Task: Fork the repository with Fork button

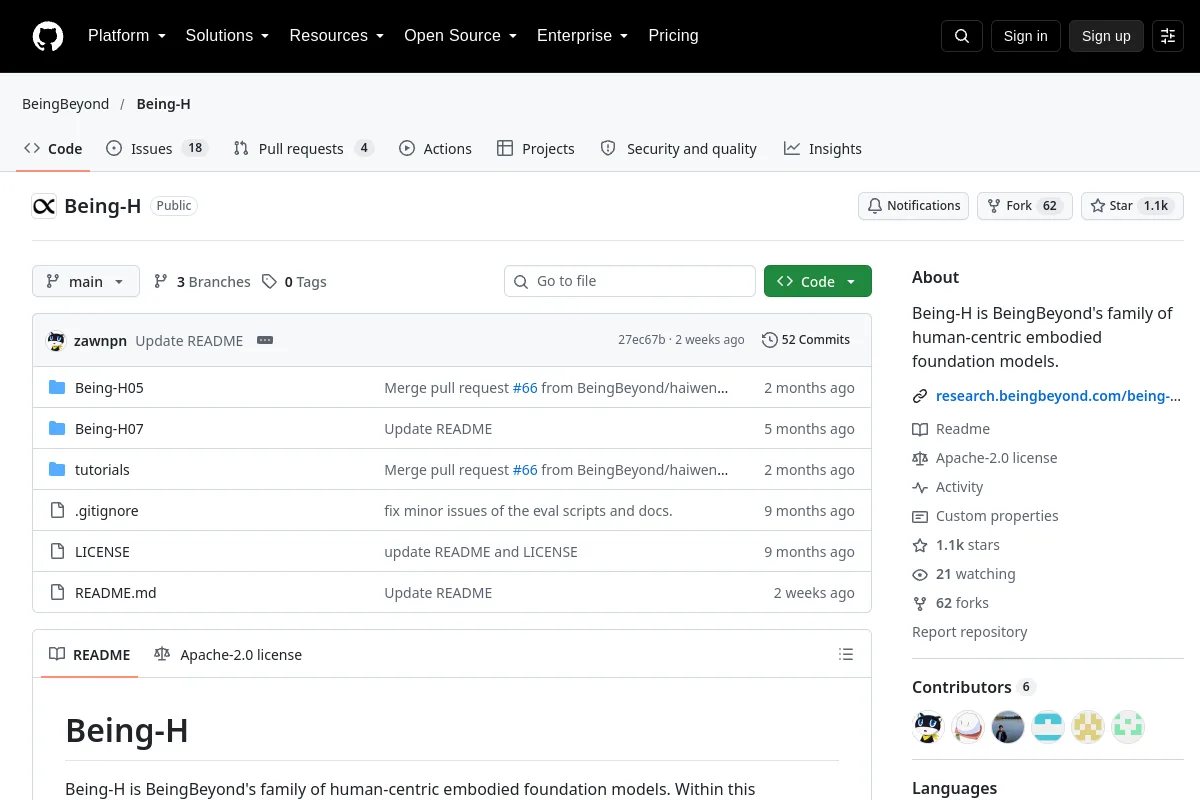Action: [x=1025, y=206]
